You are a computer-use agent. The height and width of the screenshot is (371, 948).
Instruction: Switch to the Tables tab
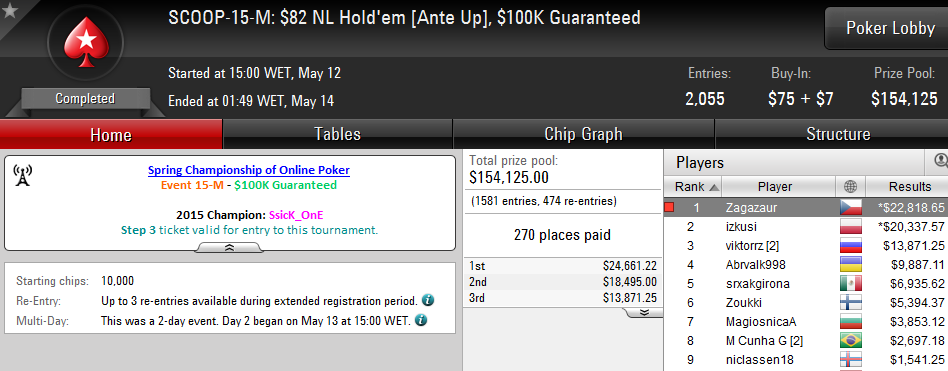[x=337, y=134]
